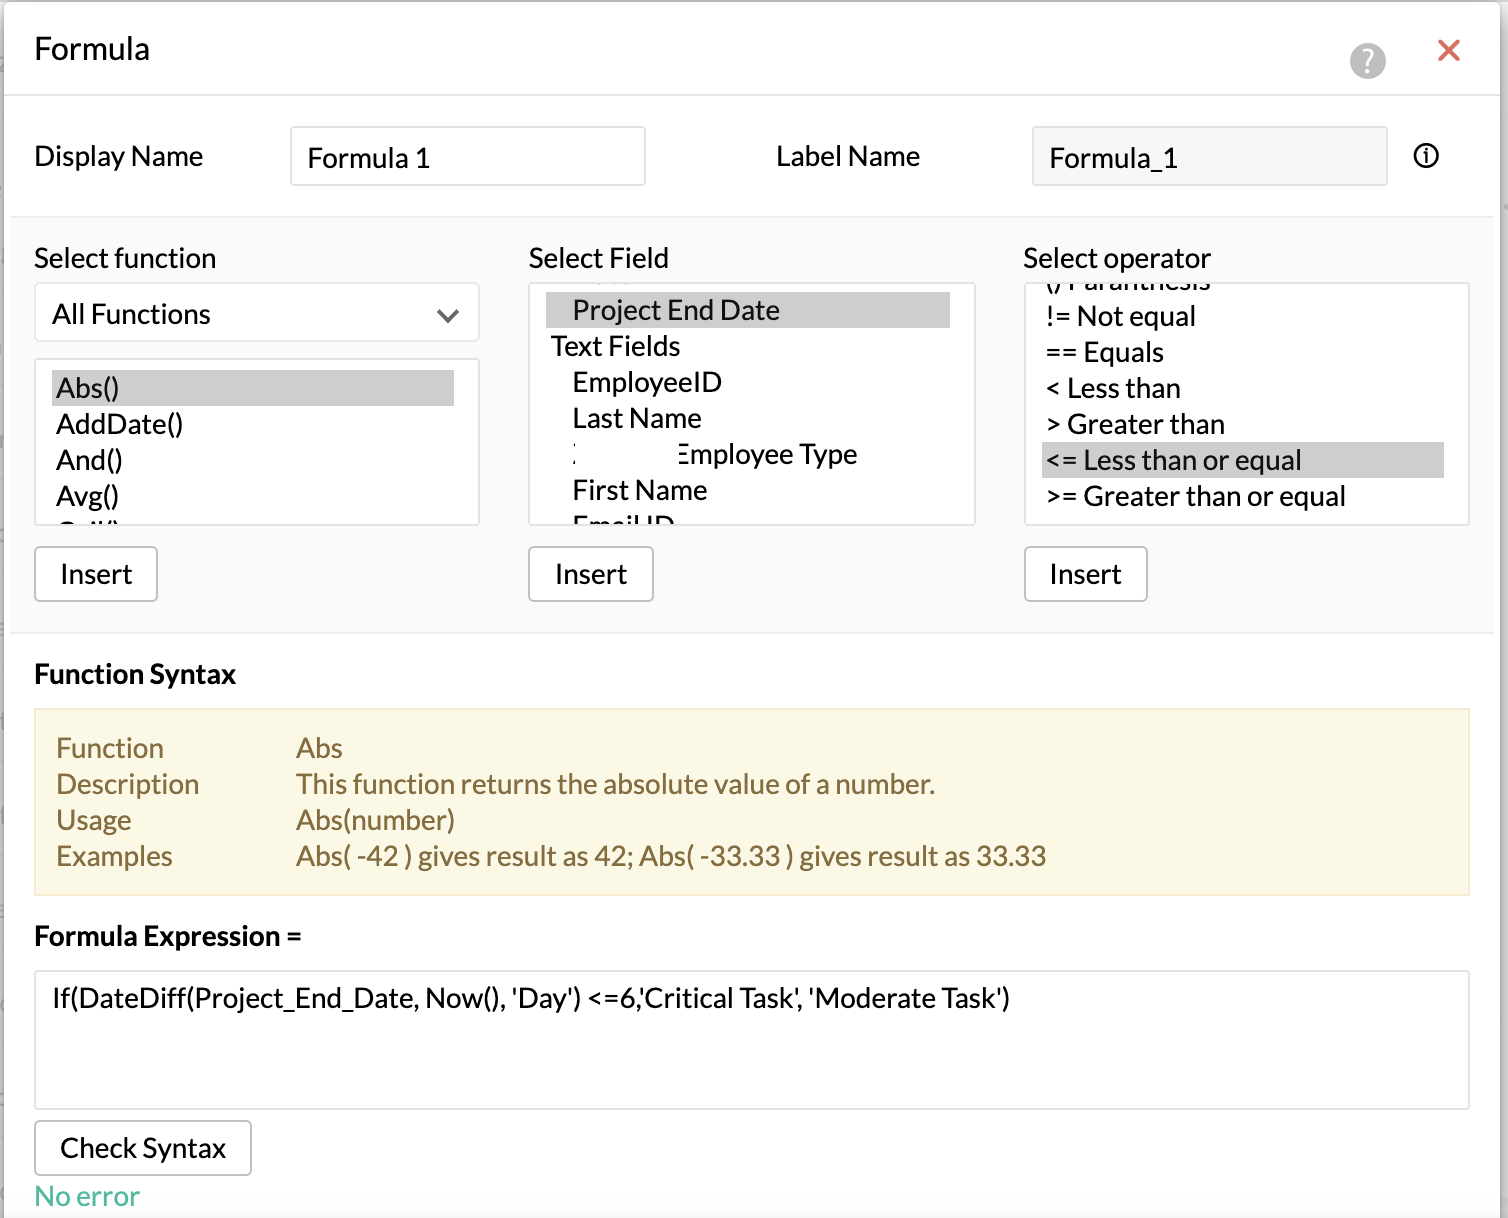This screenshot has width=1508, height=1218.
Task: Select the < Less than operator
Action: [x=1243, y=388]
